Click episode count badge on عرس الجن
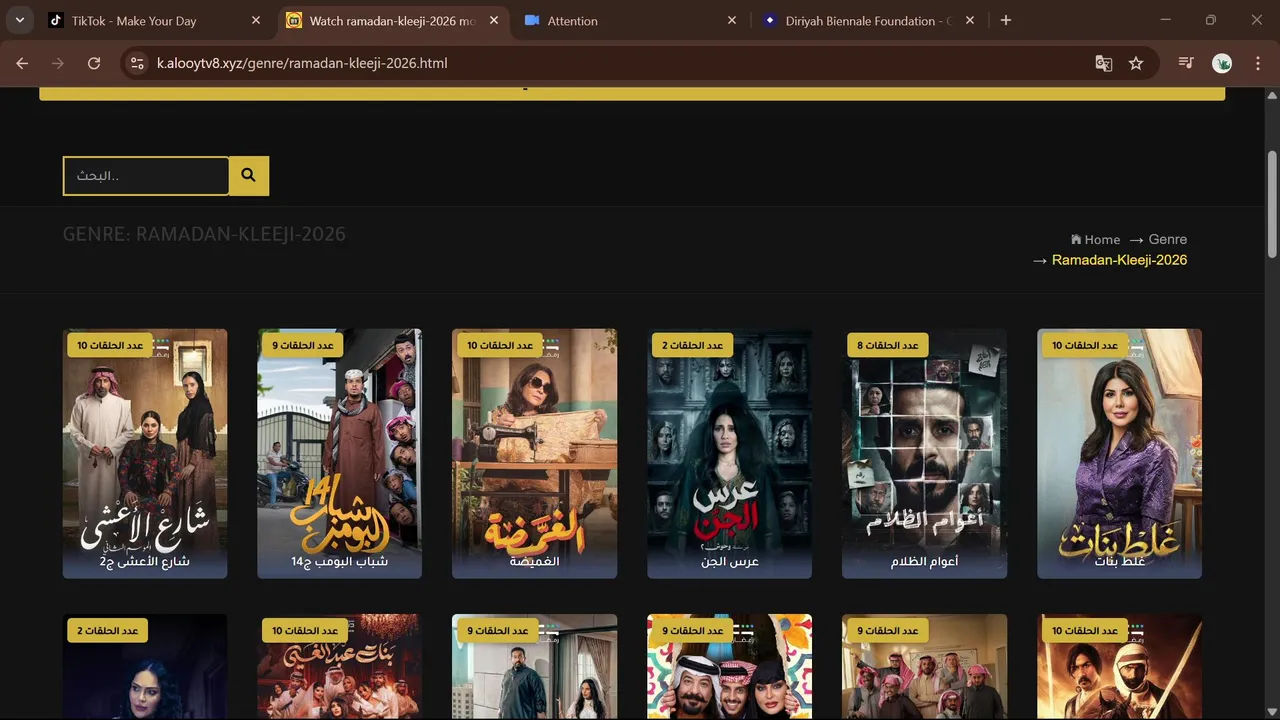The image size is (1280, 720). 692,345
